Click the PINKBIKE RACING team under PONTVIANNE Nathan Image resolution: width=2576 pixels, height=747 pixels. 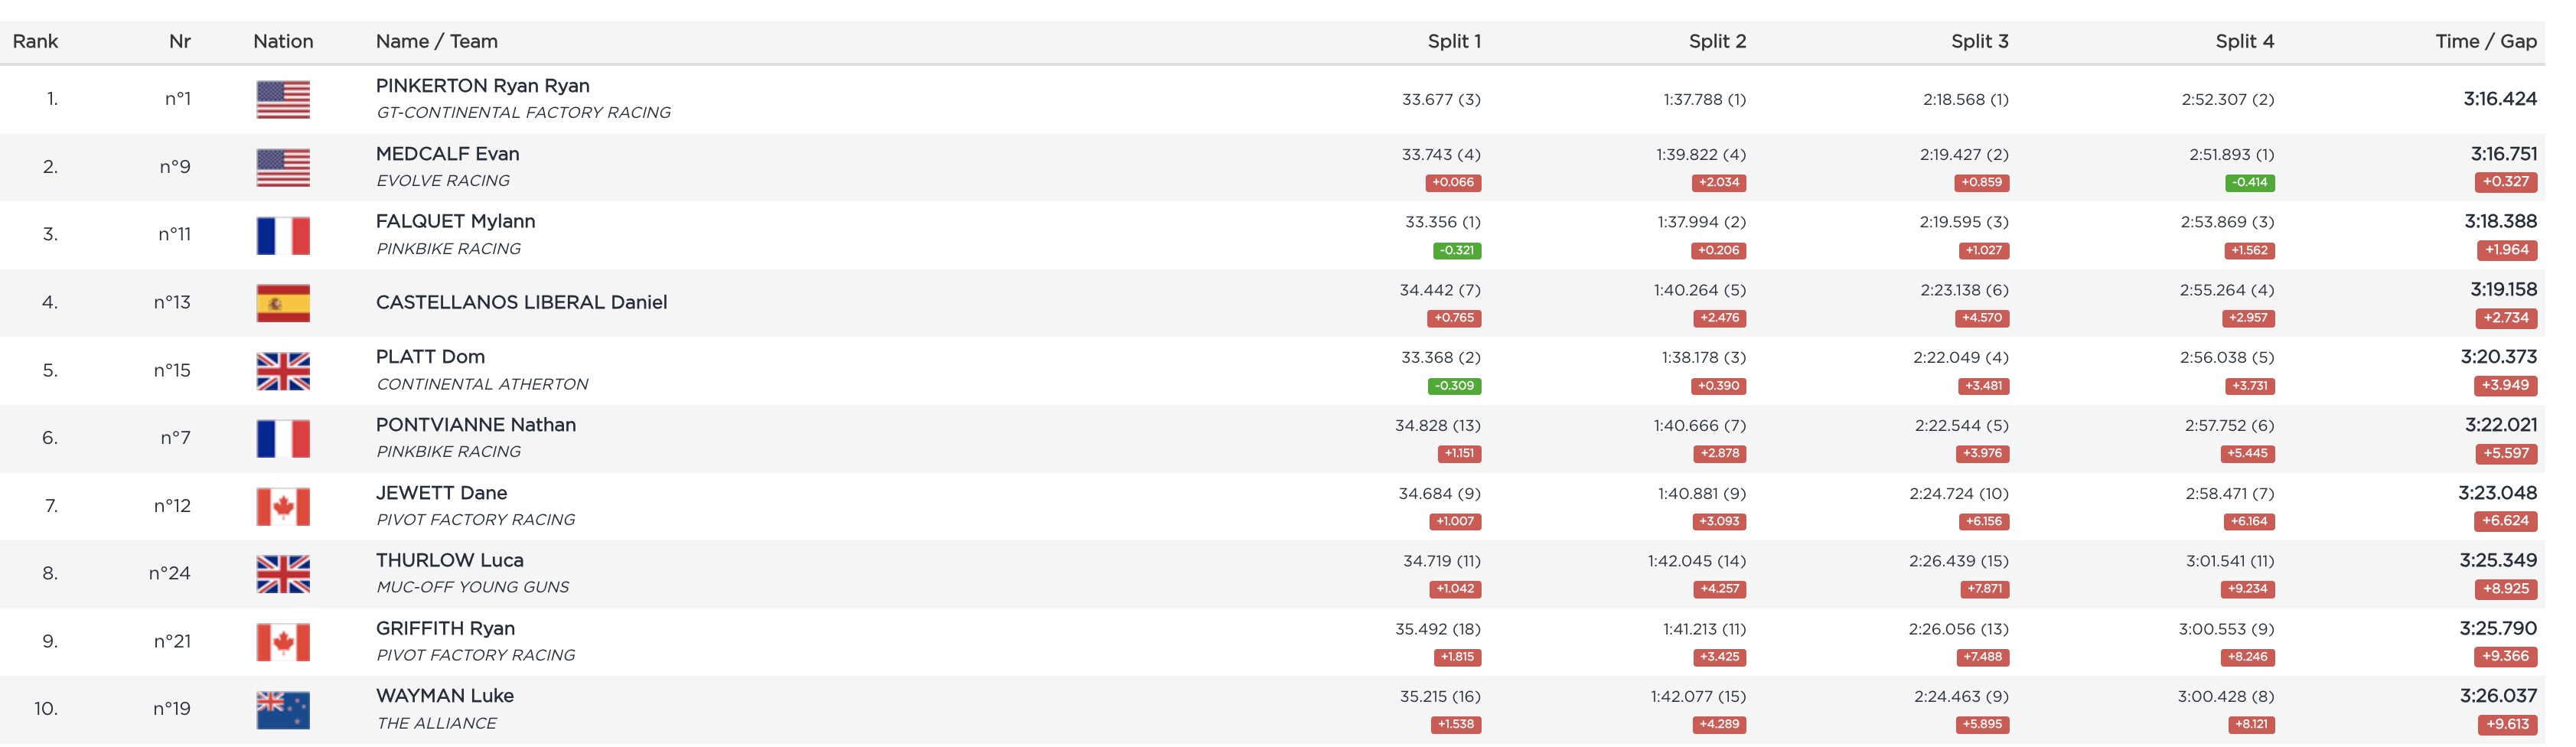448,452
